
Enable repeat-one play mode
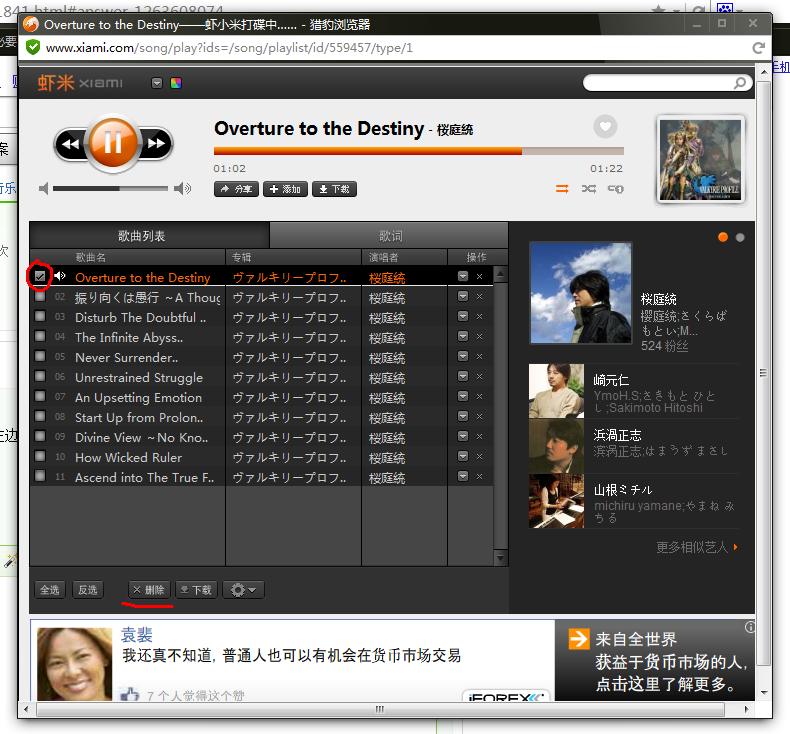pos(615,189)
